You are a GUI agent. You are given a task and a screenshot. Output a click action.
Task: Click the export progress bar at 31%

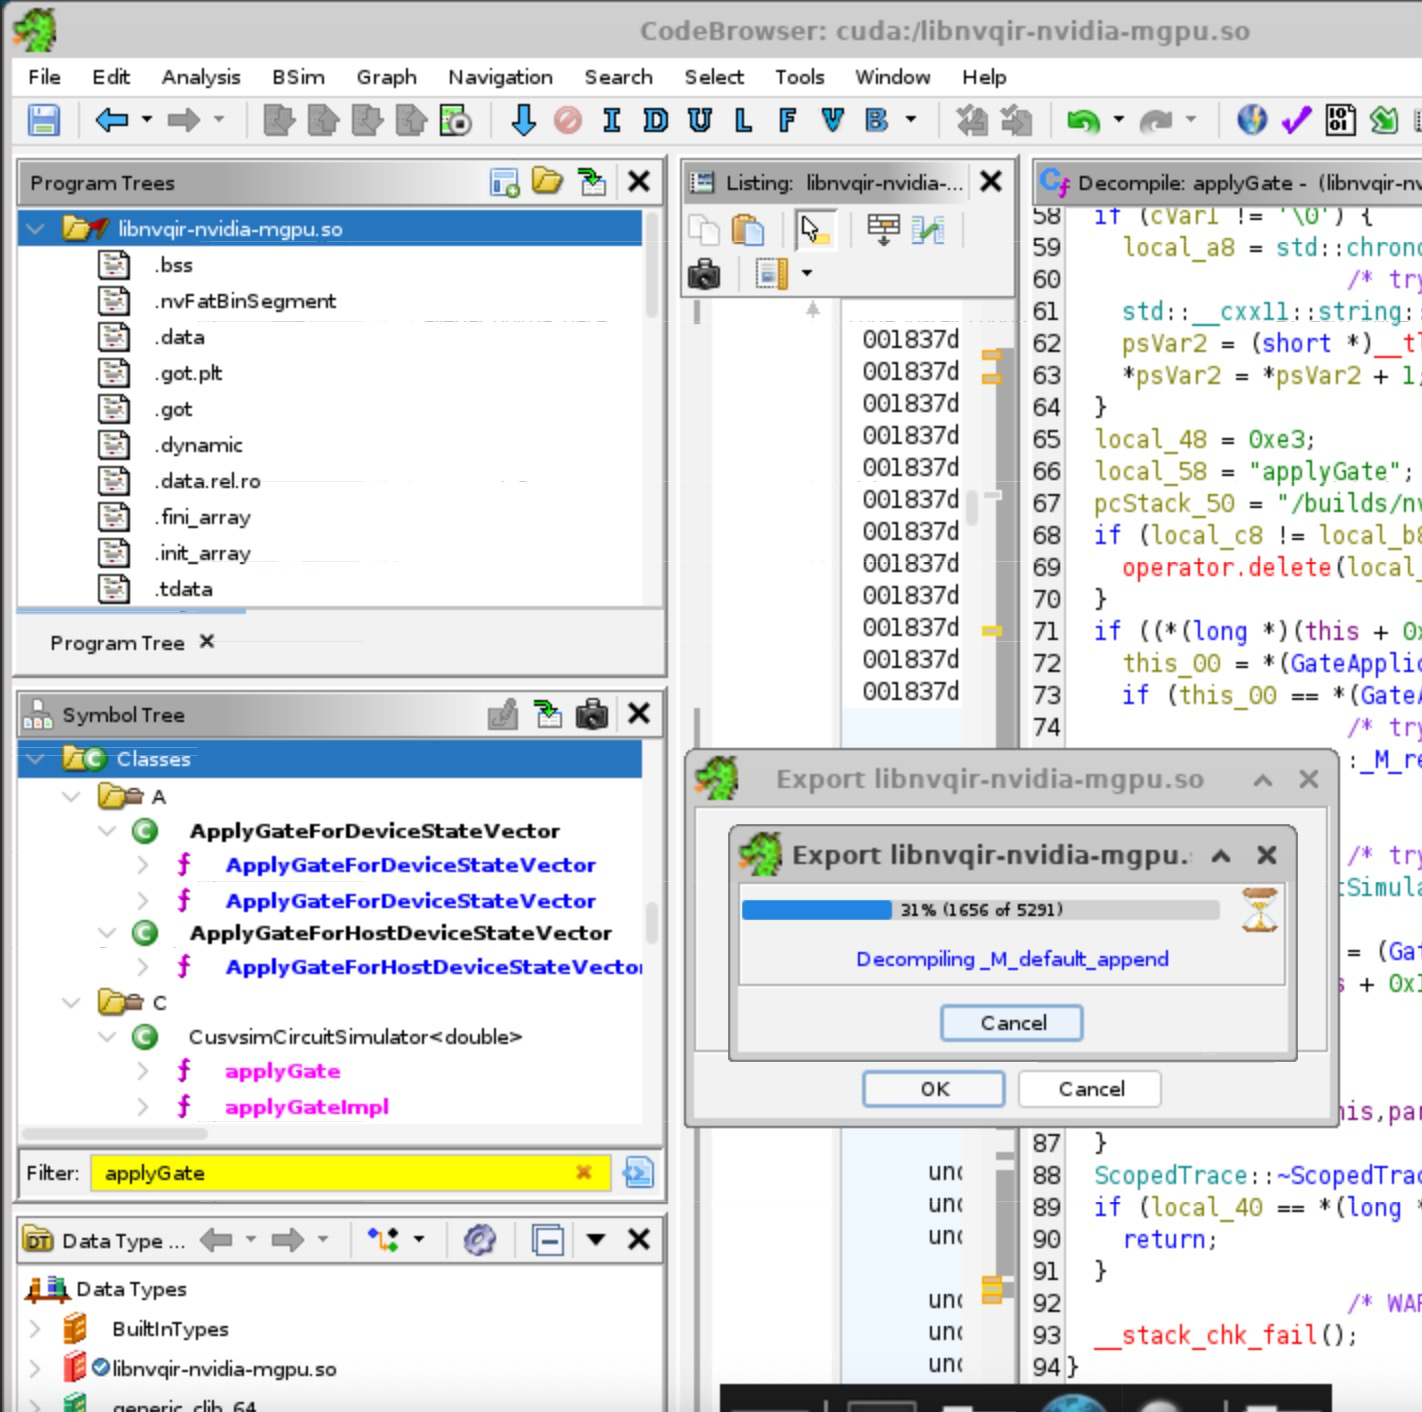point(980,910)
